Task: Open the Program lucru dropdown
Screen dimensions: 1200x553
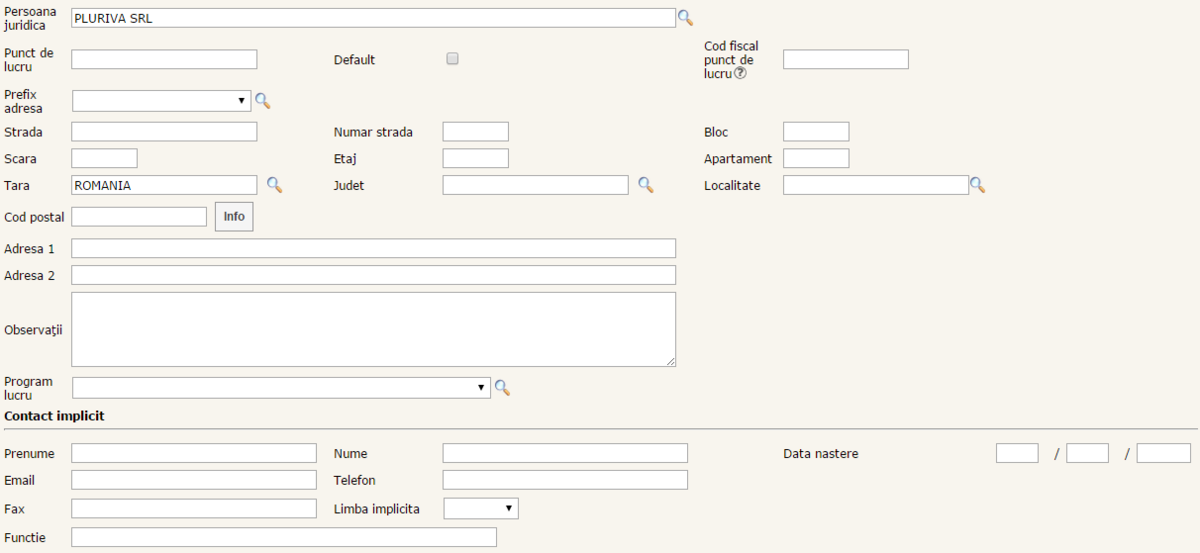Action: (280, 388)
